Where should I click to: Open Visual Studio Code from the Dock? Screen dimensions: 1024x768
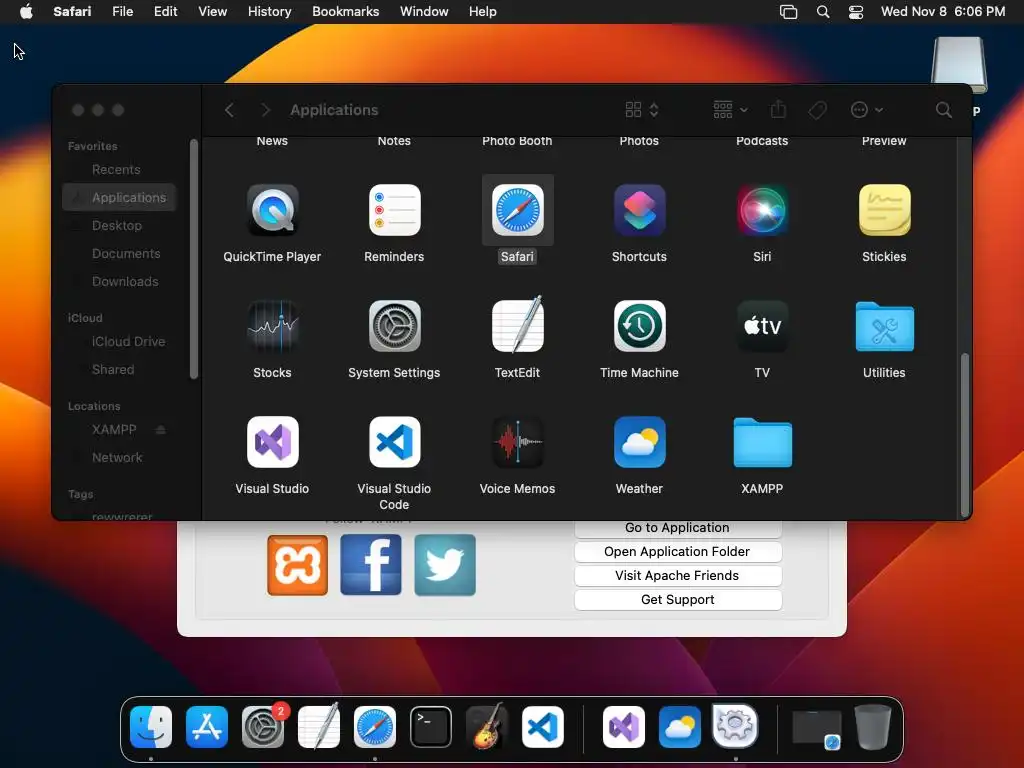click(x=543, y=727)
